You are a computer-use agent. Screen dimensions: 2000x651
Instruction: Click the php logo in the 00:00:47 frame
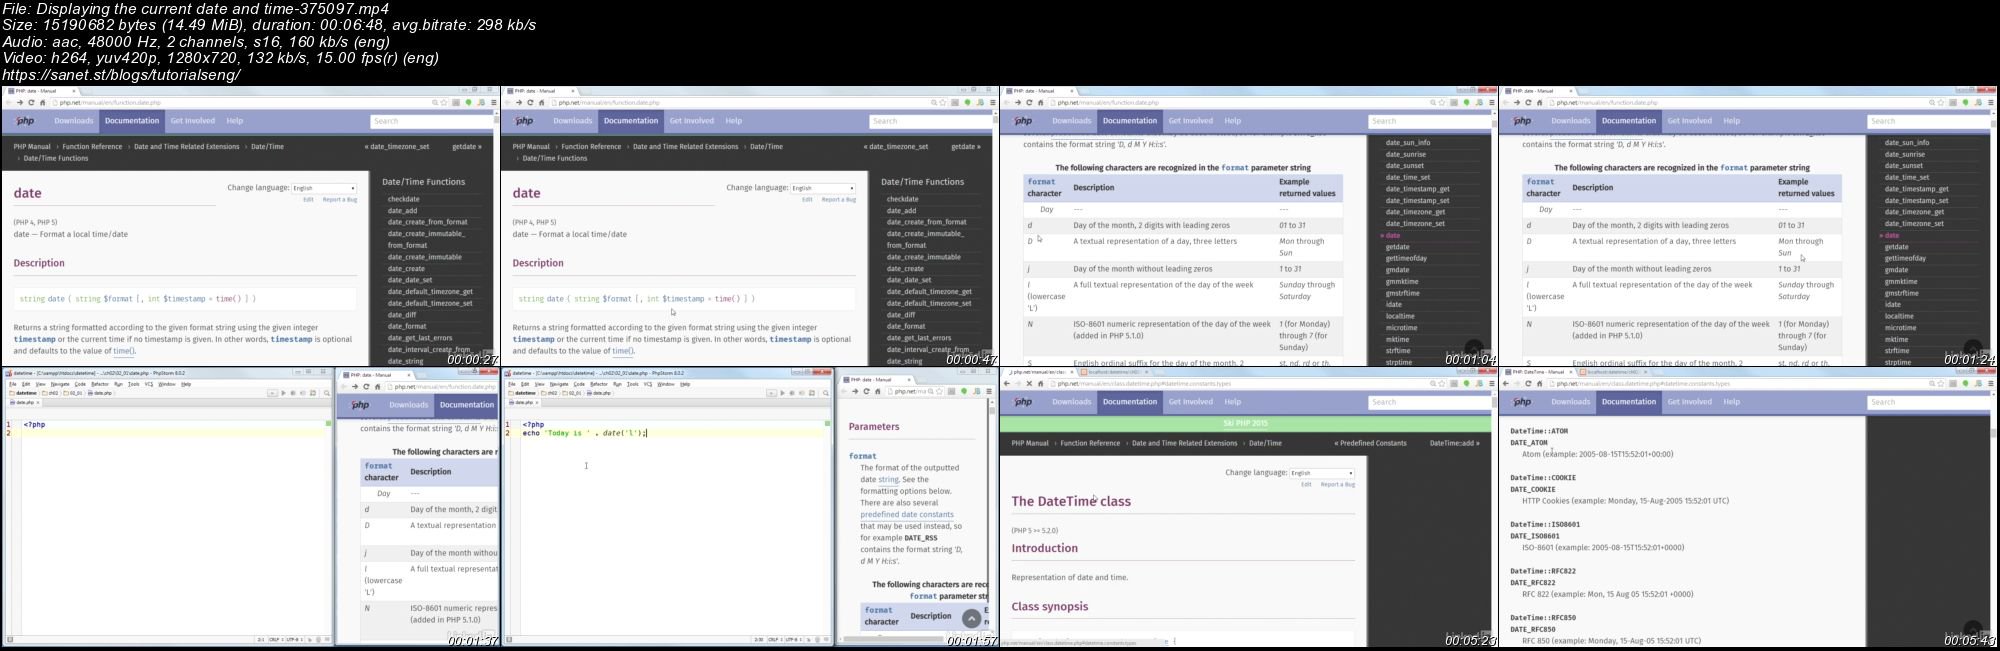click(524, 121)
